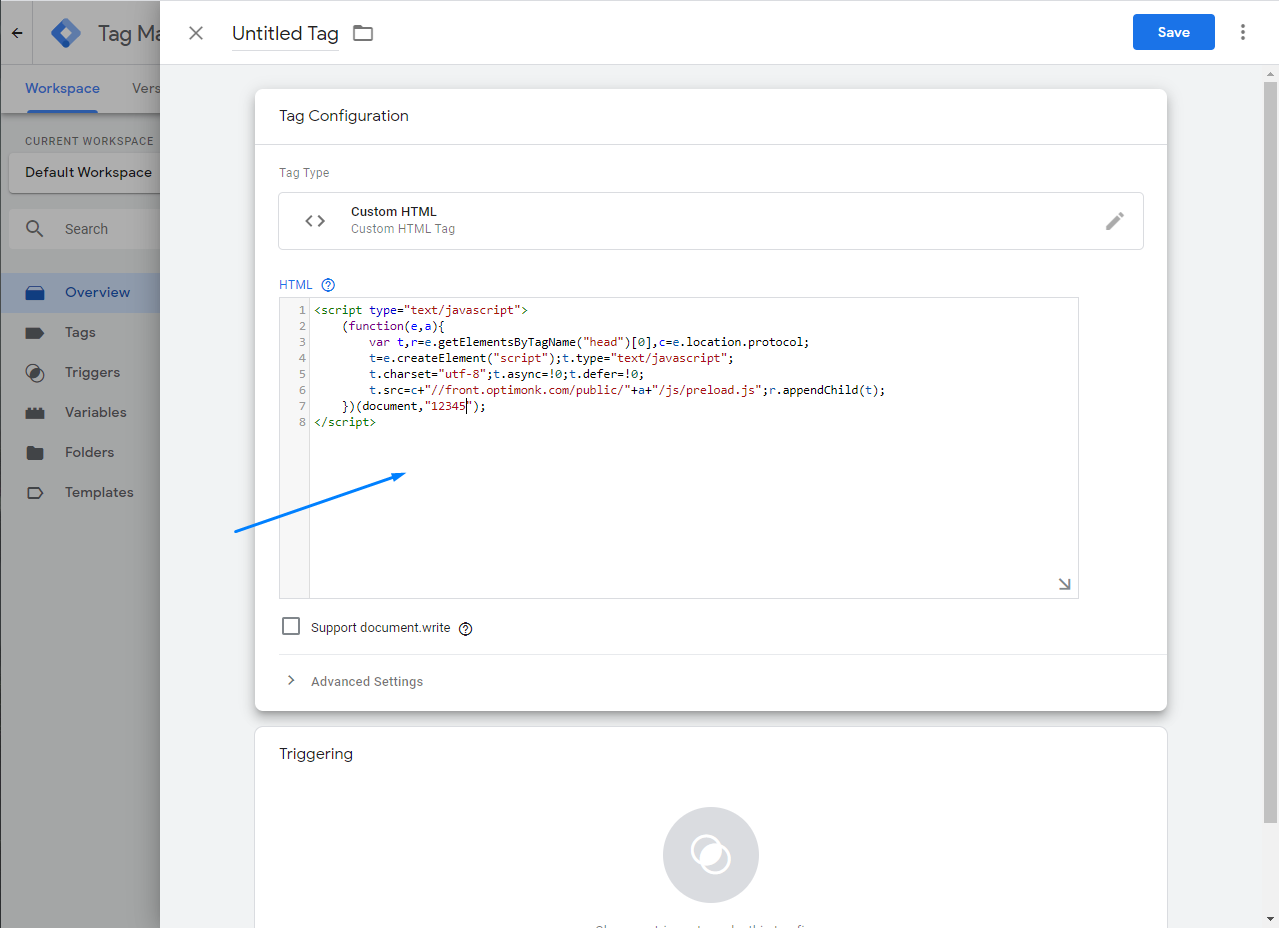Screen dimensions: 1279x928
Task: Enable Support document.write checkbox
Action: click(291, 627)
